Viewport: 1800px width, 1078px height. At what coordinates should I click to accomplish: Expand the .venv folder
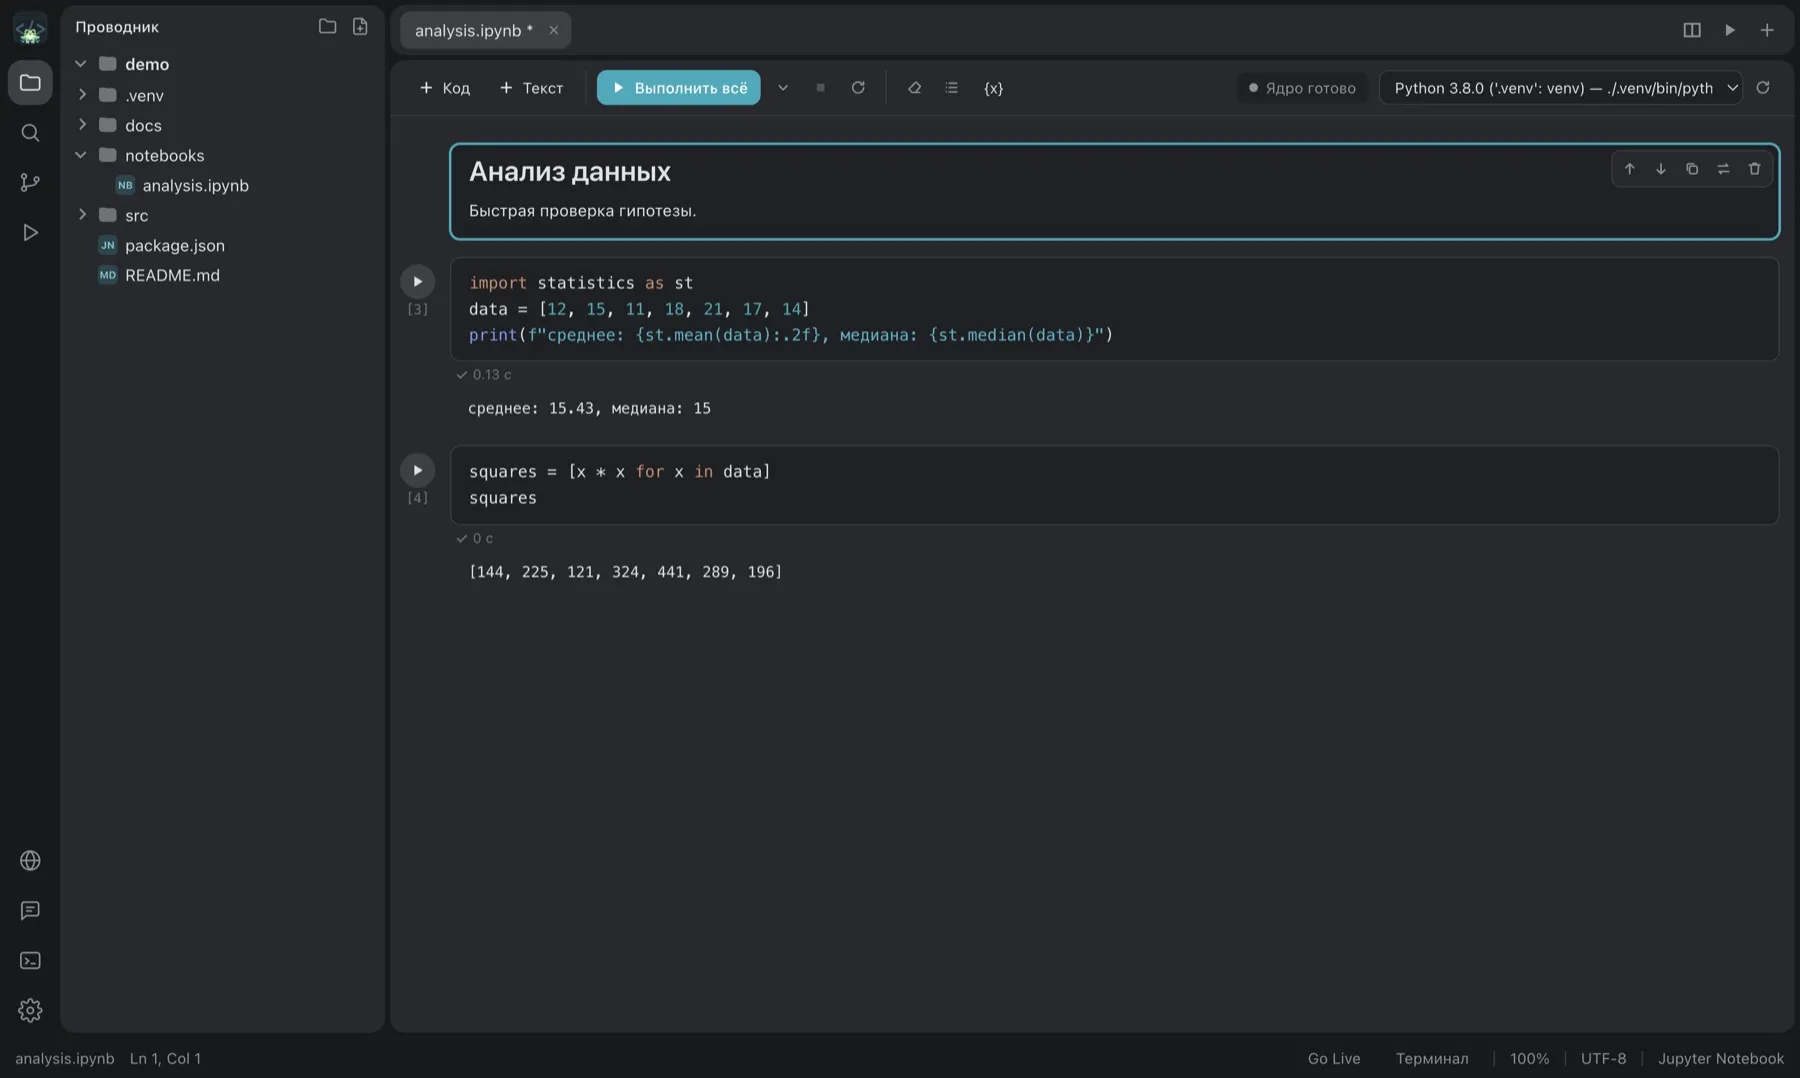click(x=81, y=95)
